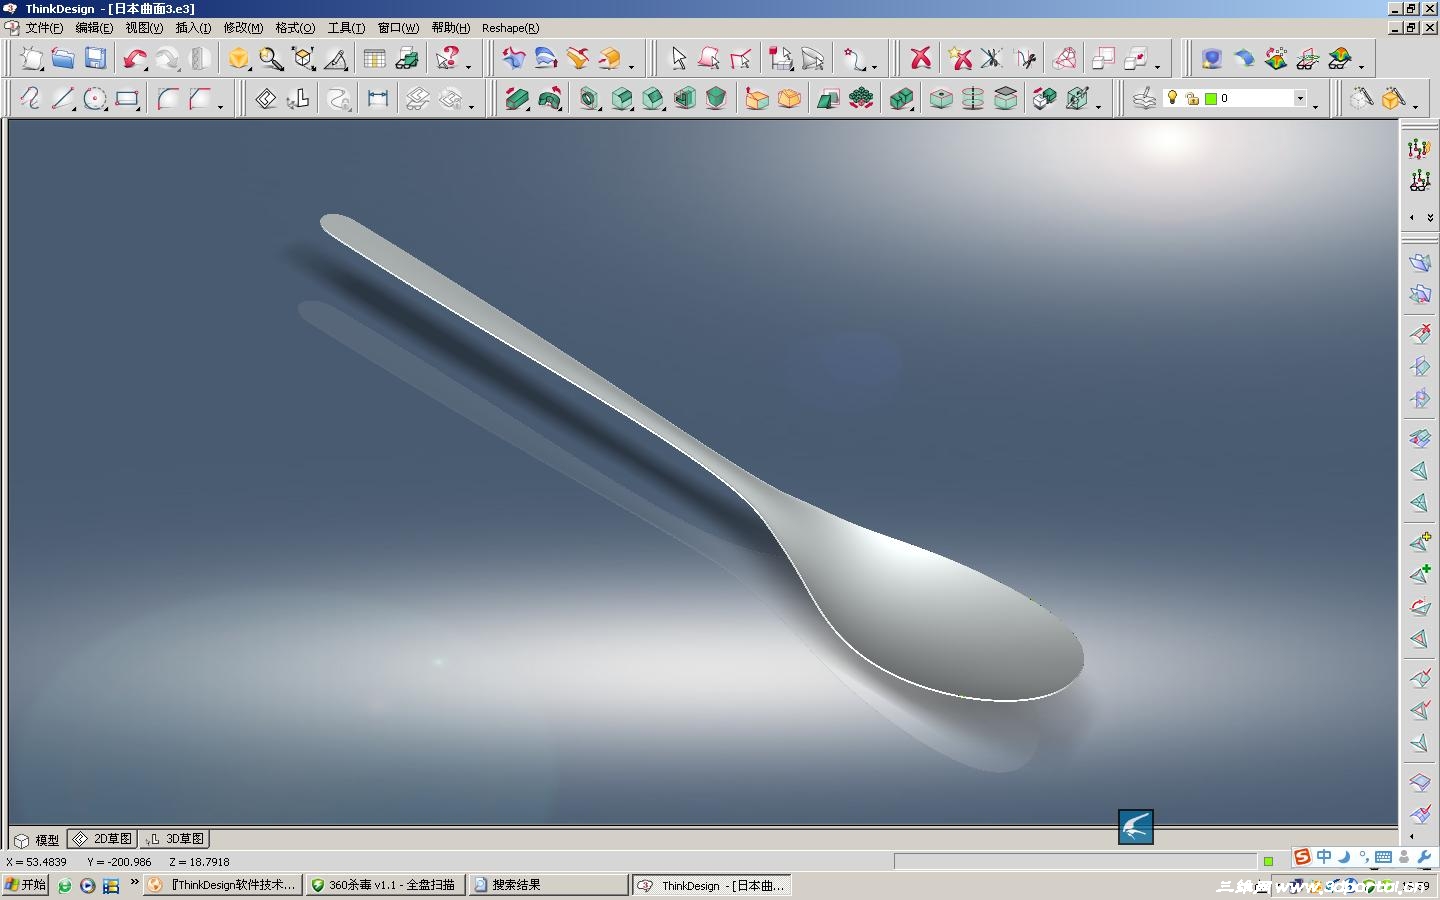Click the green solid pattern array tool

(860, 99)
